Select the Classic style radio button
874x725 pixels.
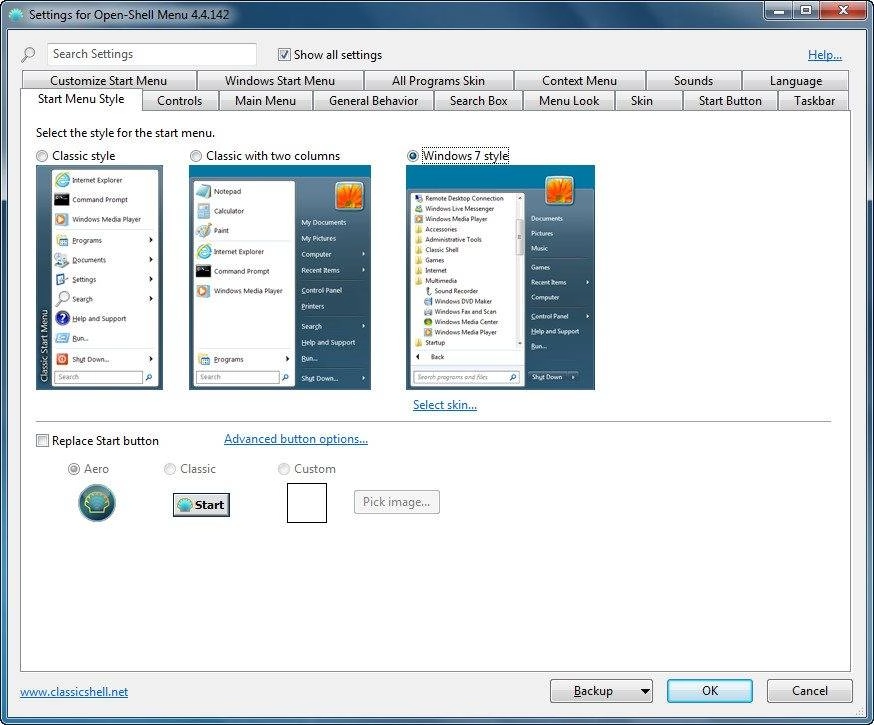[x=42, y=156]
